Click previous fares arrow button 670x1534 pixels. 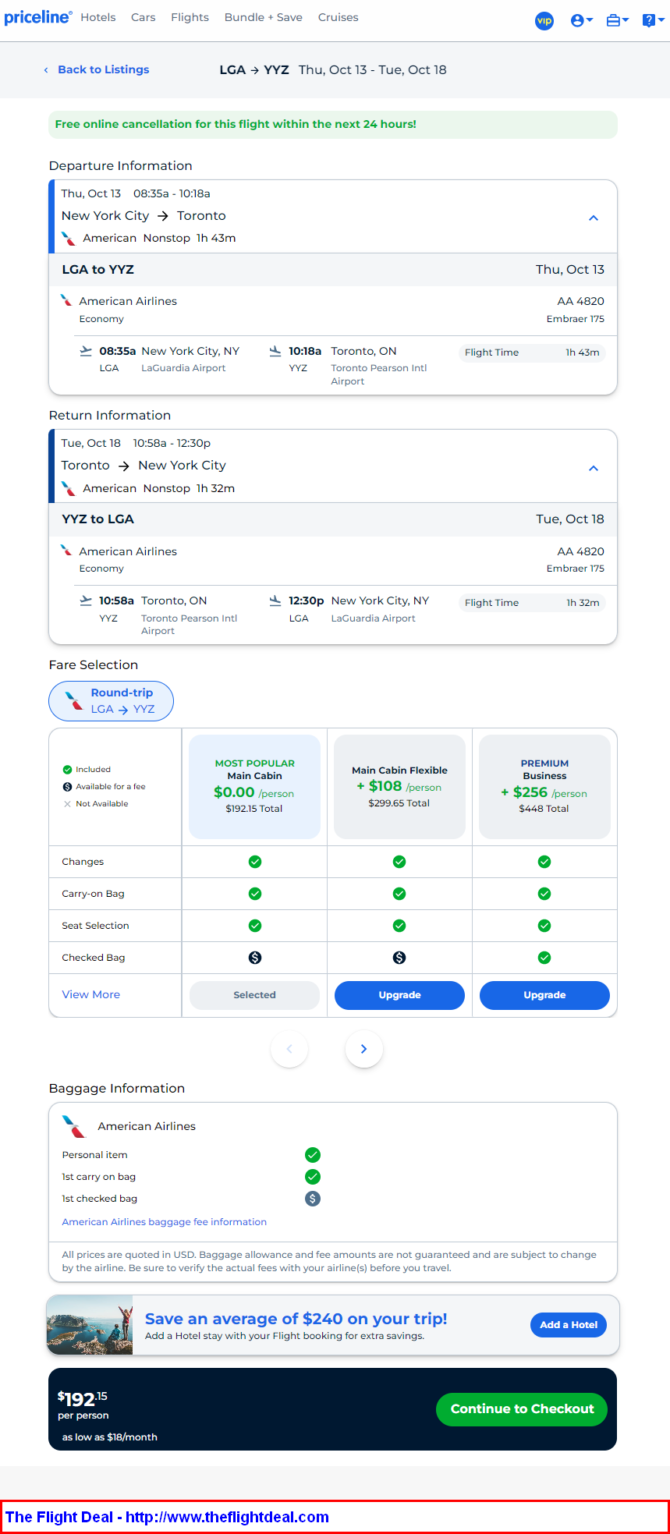click(289, 1049)
